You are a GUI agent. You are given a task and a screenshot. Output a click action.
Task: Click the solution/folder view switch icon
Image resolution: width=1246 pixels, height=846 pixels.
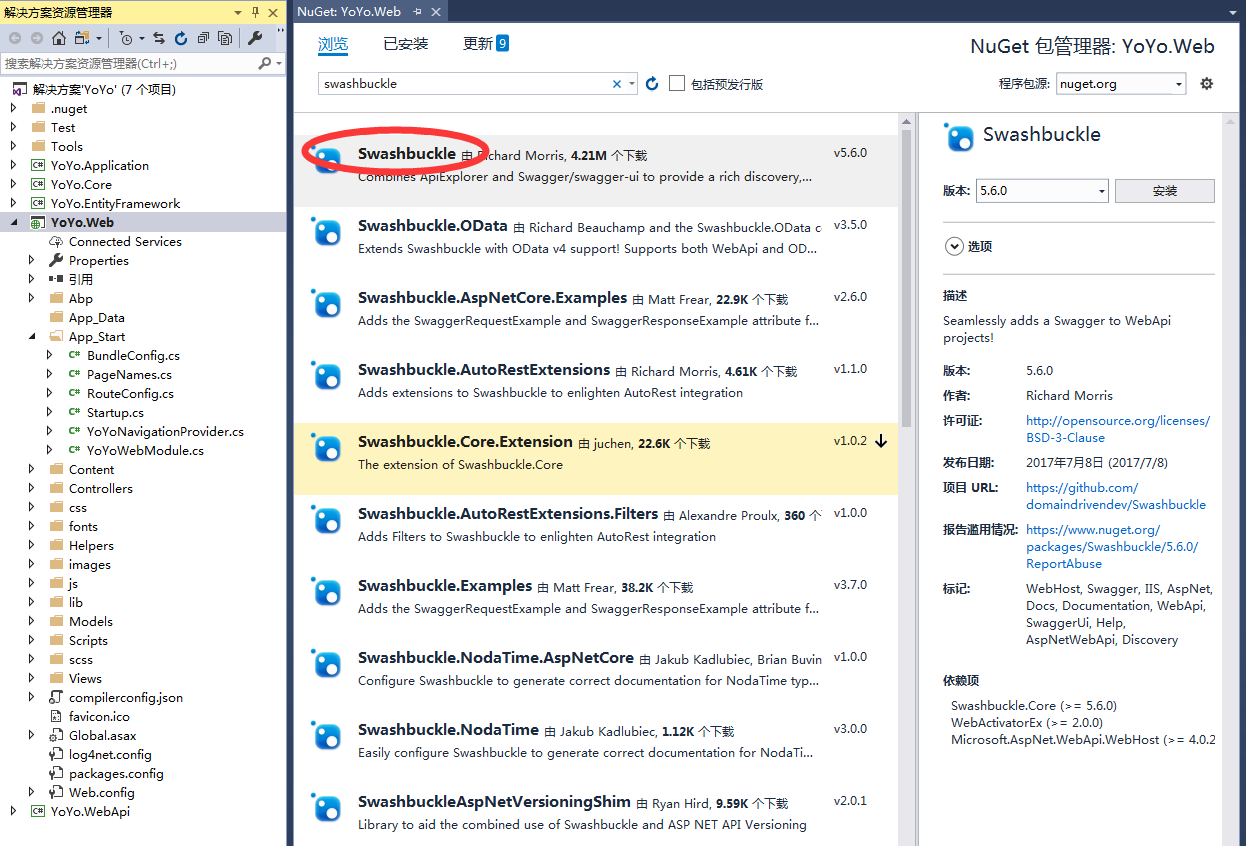[82, 38]
